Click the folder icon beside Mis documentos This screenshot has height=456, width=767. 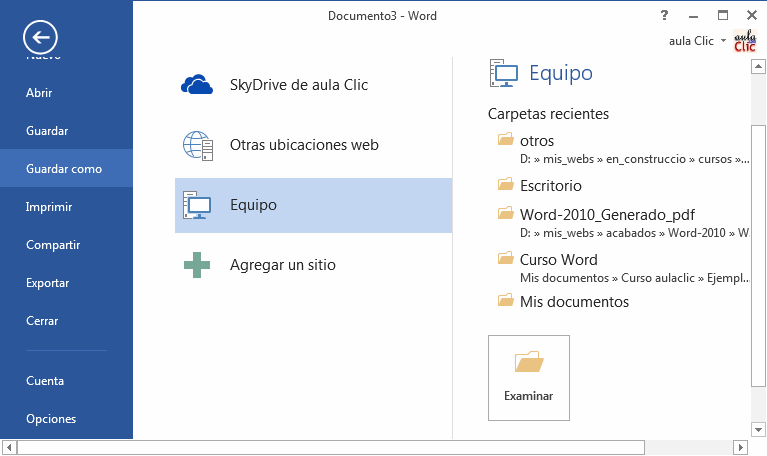pos(506,300)
